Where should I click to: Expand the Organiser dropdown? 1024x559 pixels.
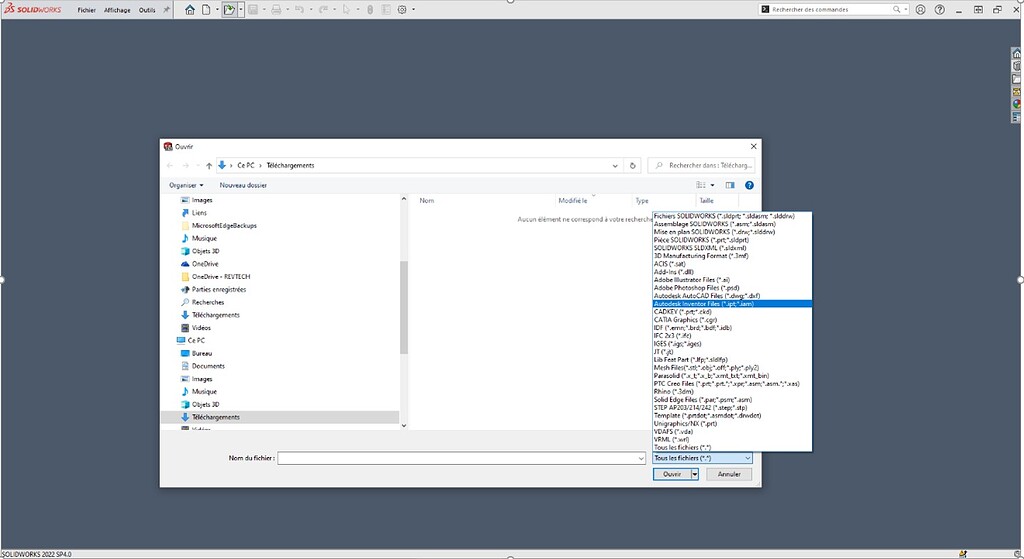pos(186,185)
